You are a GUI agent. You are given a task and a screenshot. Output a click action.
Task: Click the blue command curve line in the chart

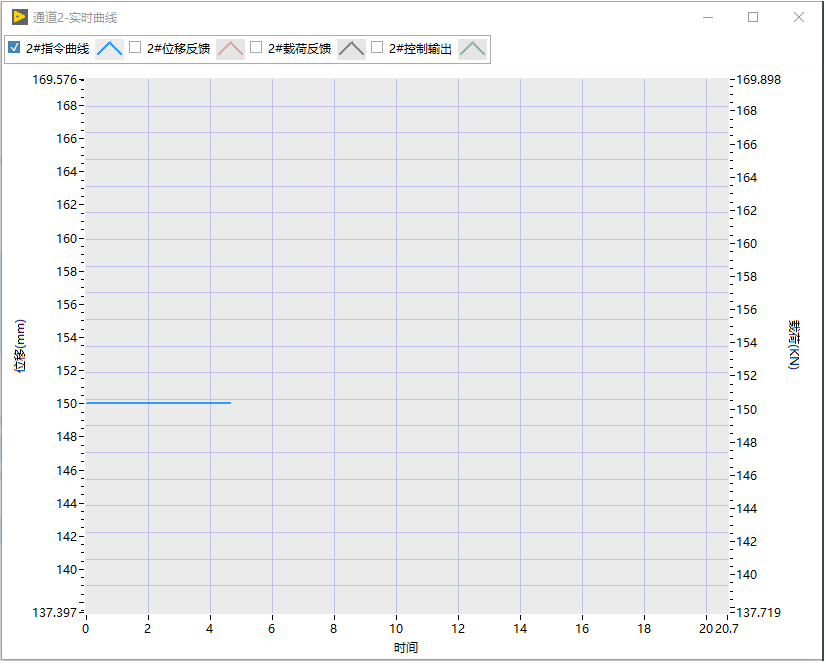pyautogui.click(x=158, y=403)
